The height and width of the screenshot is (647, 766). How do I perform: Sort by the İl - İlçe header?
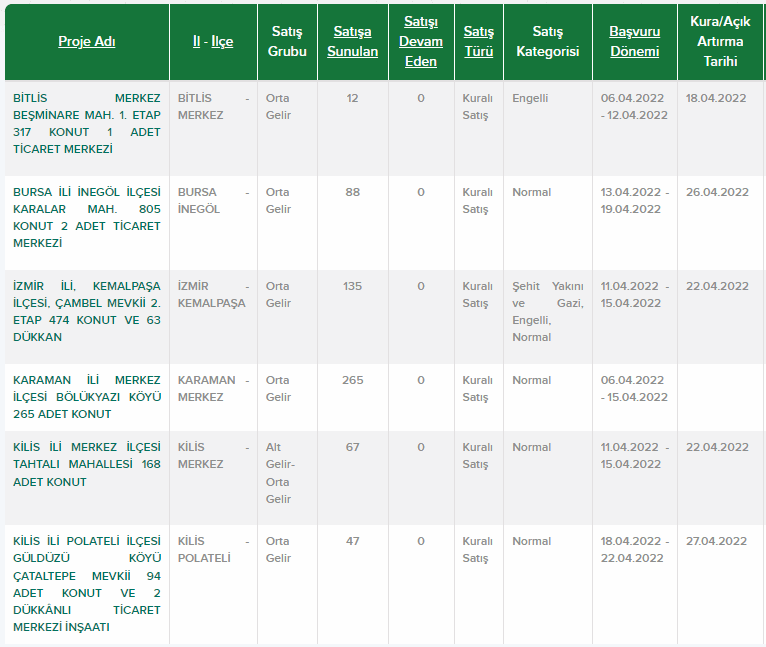click(212, 42)
